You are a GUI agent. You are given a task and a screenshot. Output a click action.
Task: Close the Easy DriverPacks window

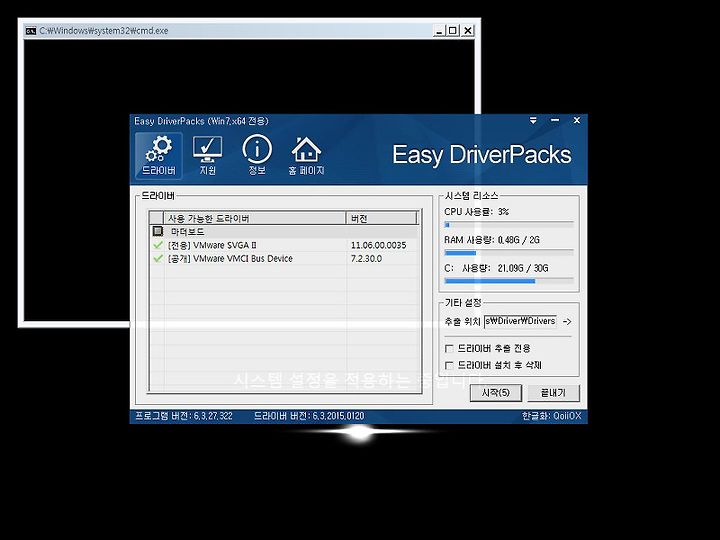[x=577, y=120]
